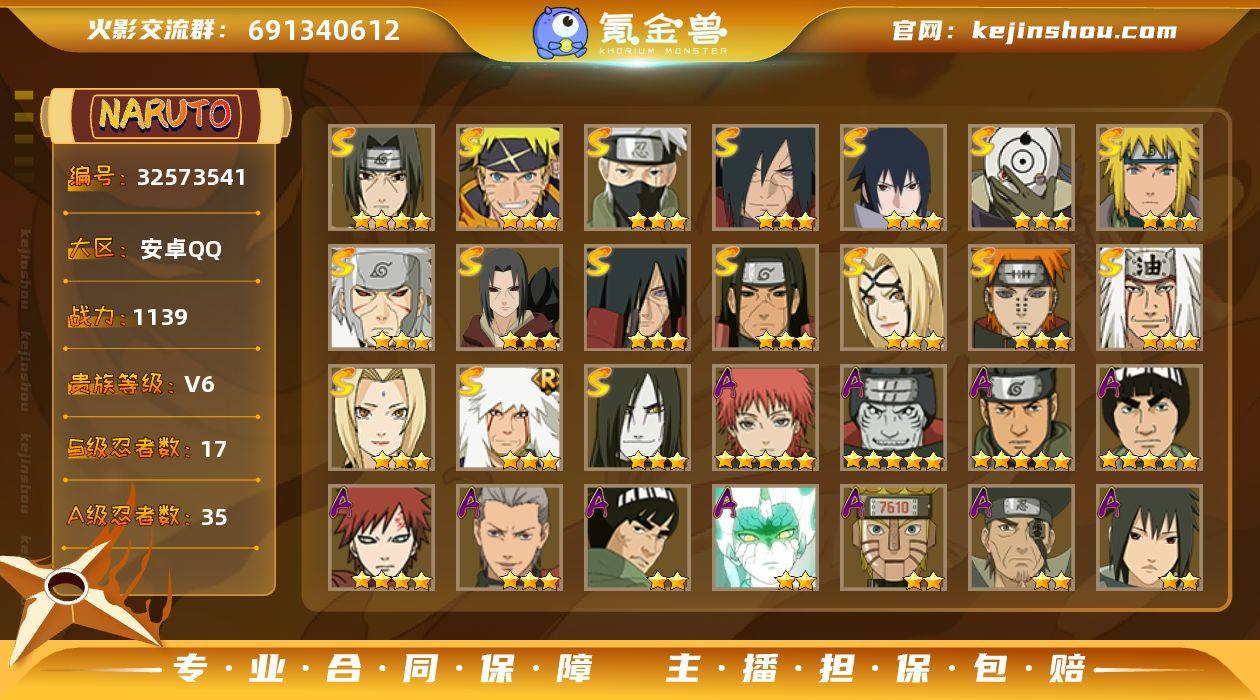The height and width of the screenshot is (700, 1260).
Task: Choose the Gaara four-star A-rank portrait
Action: [381, 537]
